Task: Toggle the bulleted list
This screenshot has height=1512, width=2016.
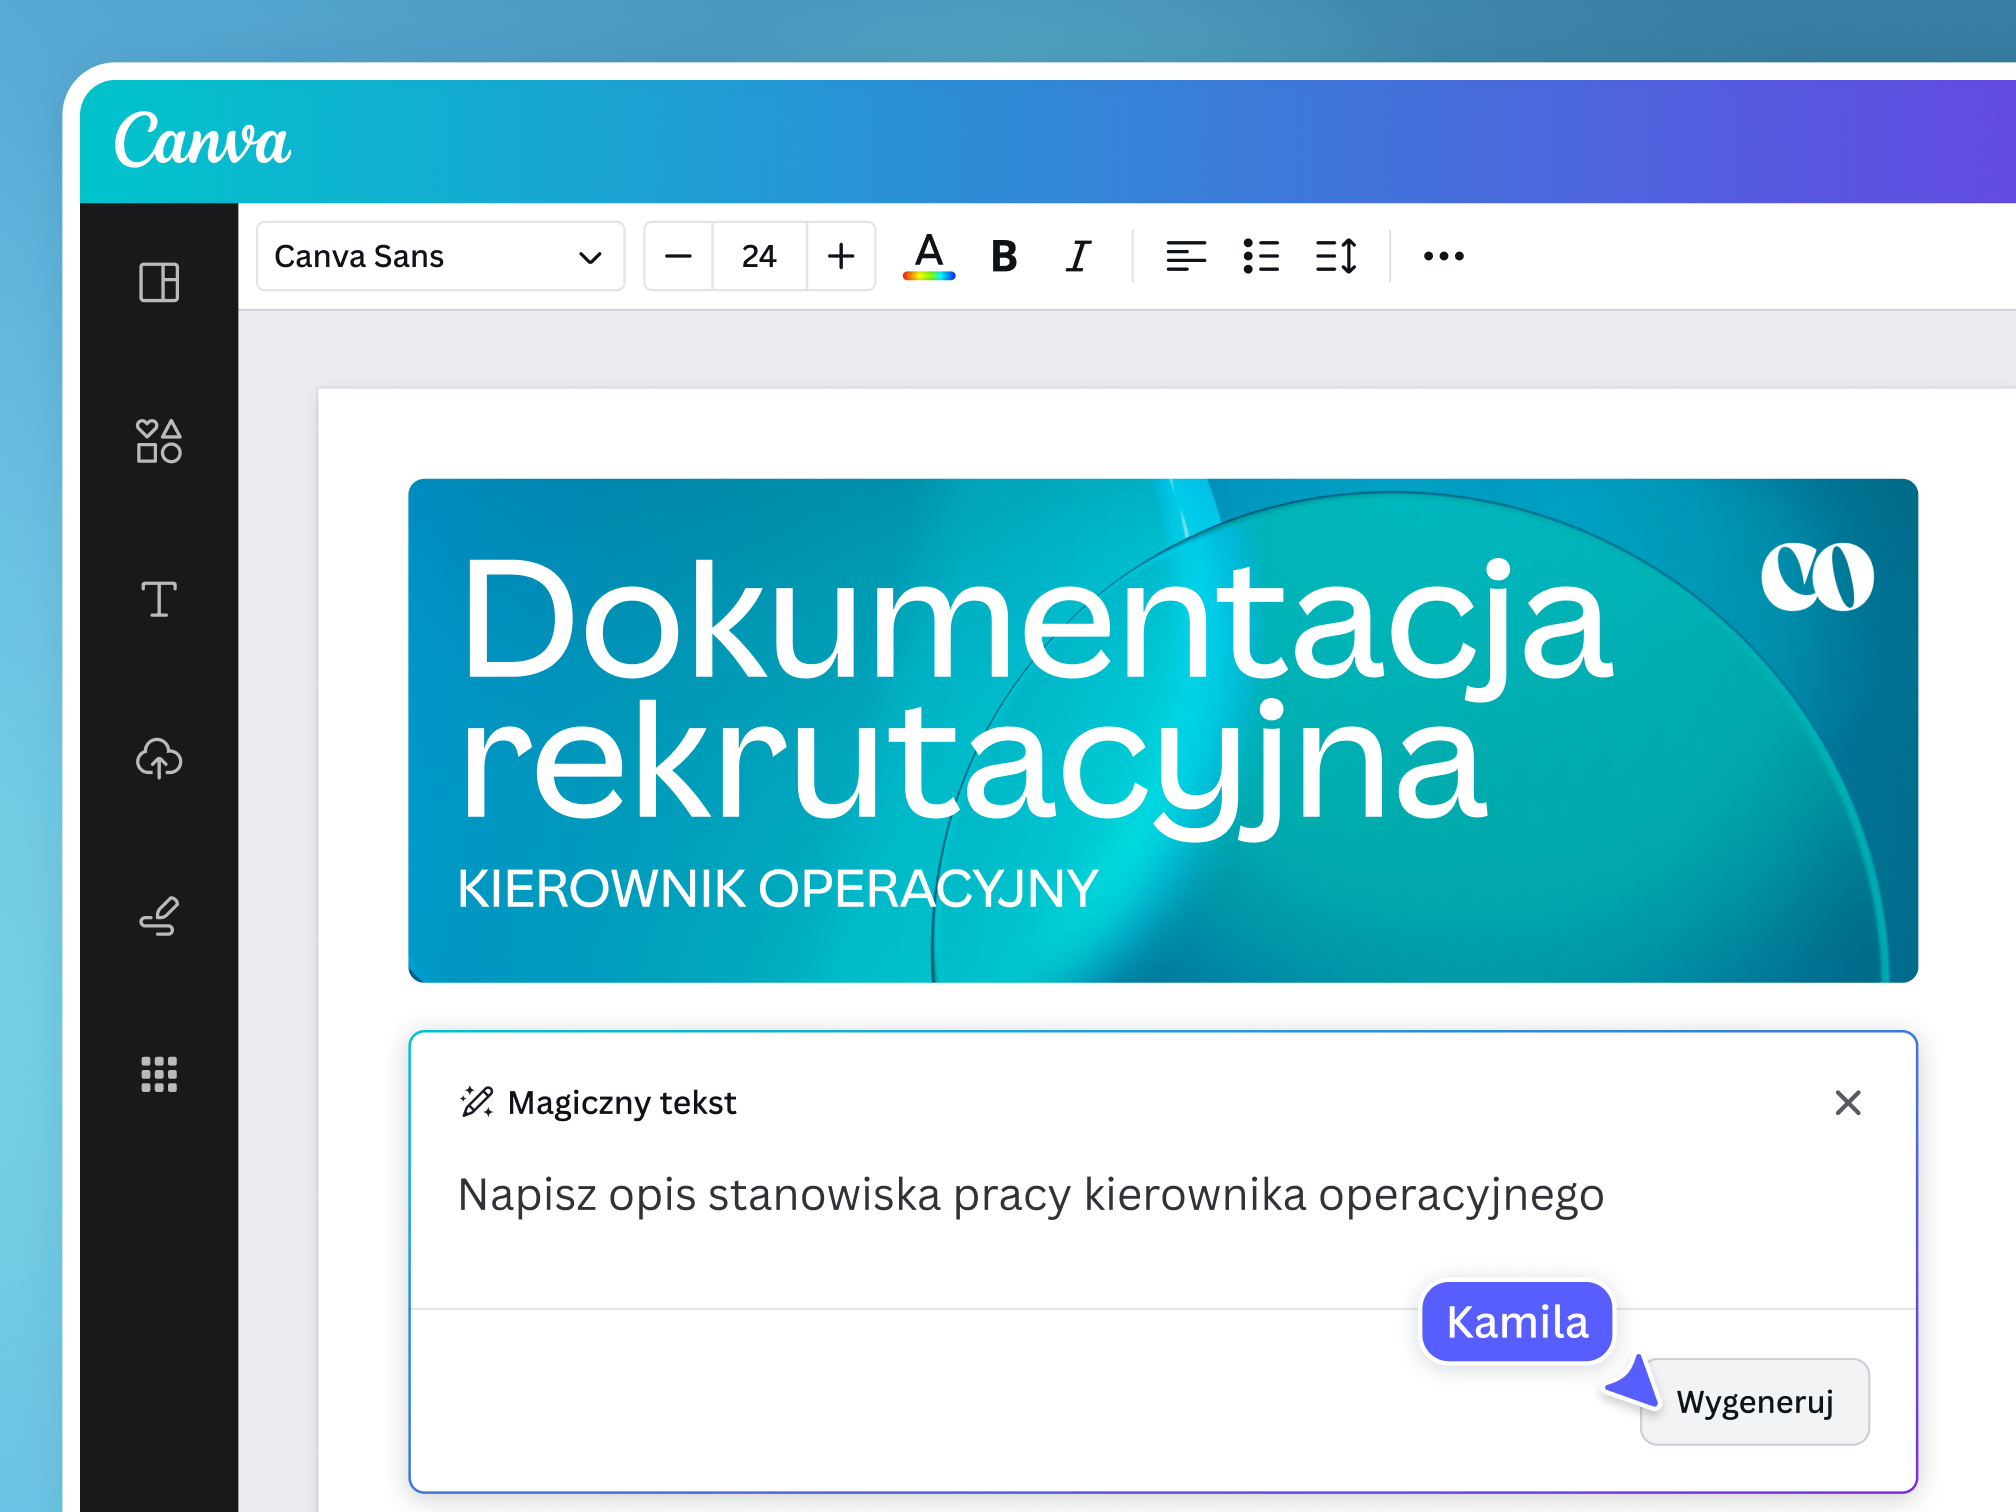Action: (x=1262, y=256)
